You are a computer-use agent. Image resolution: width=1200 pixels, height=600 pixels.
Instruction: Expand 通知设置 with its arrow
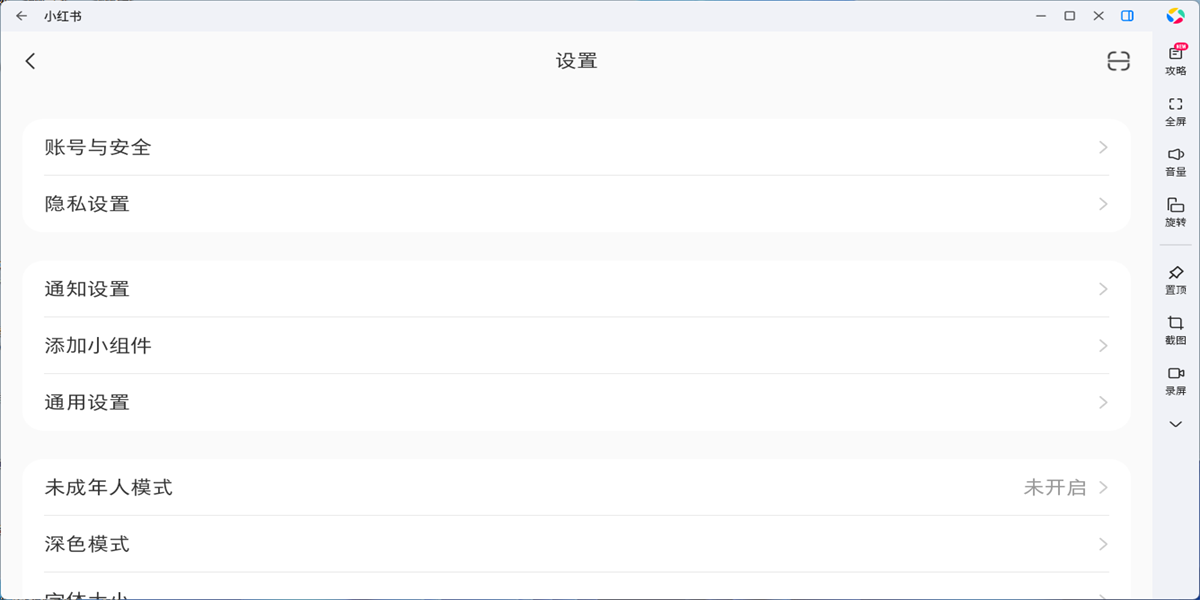(x=1102, y=289)
